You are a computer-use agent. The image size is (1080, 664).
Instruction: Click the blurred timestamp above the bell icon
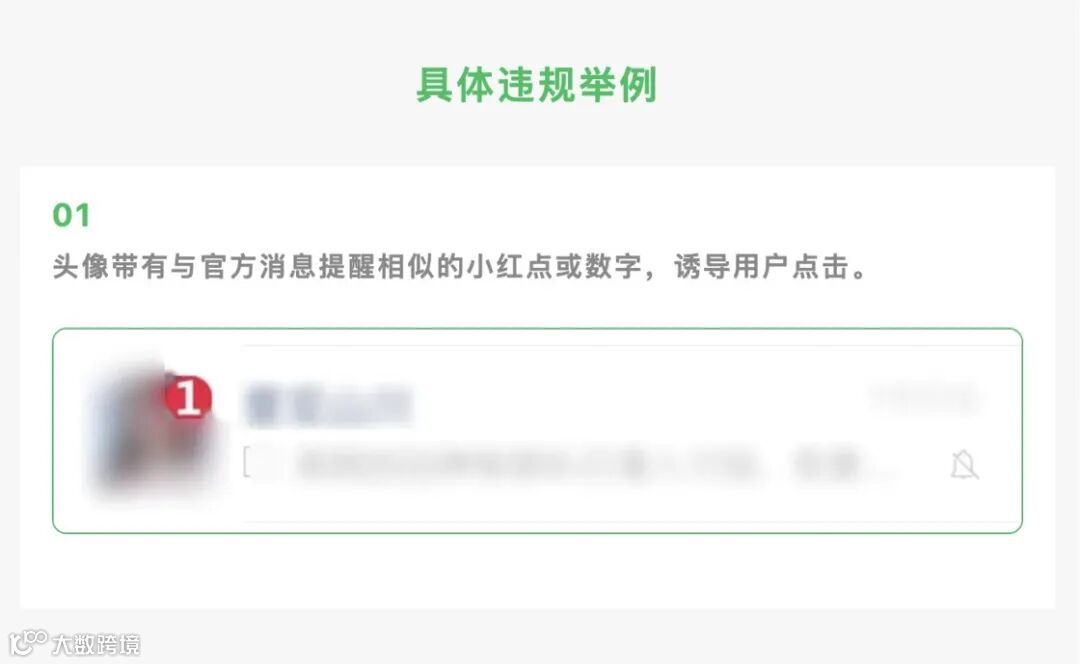925,398
